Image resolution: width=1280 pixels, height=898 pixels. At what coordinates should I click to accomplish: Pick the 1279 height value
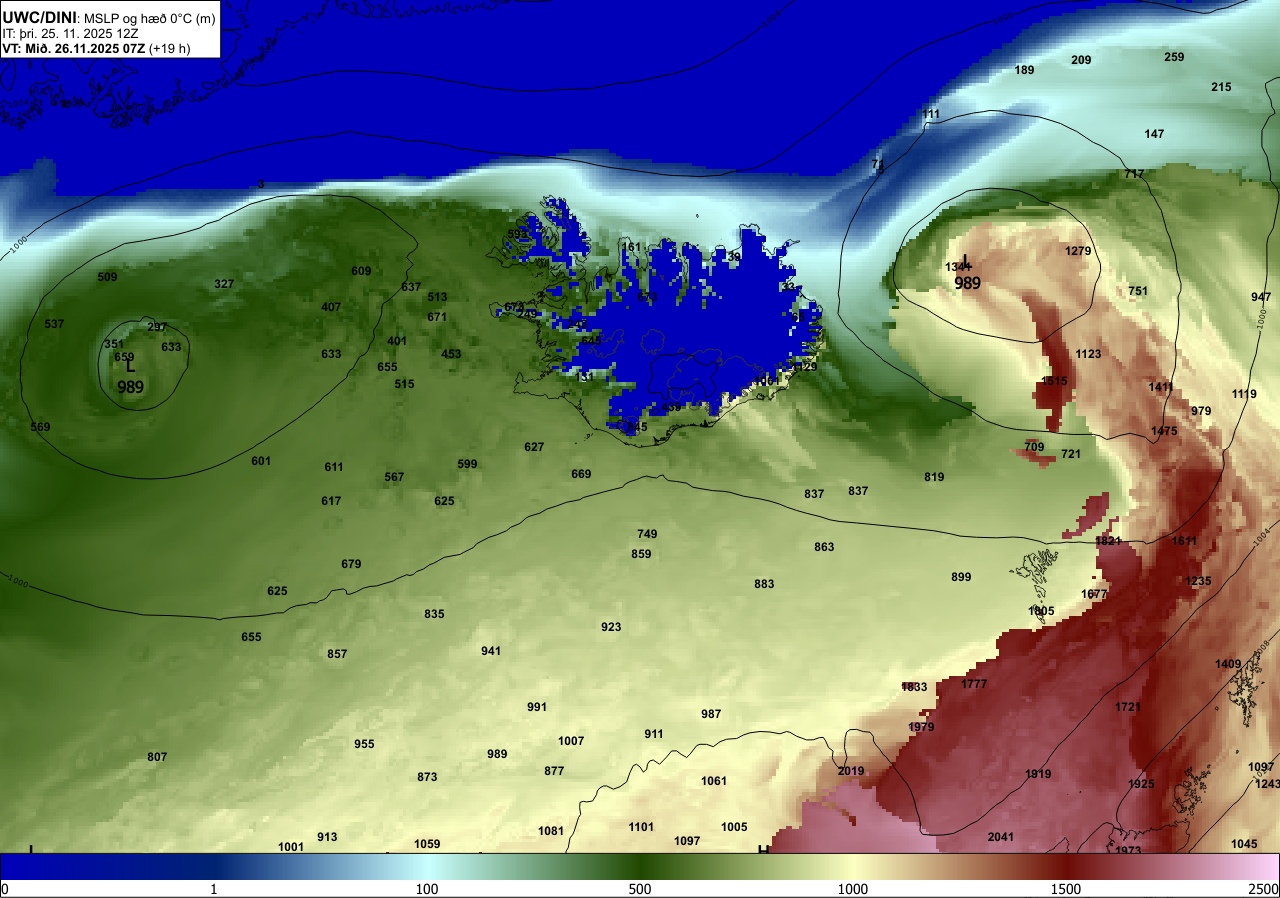[1078, 251]
